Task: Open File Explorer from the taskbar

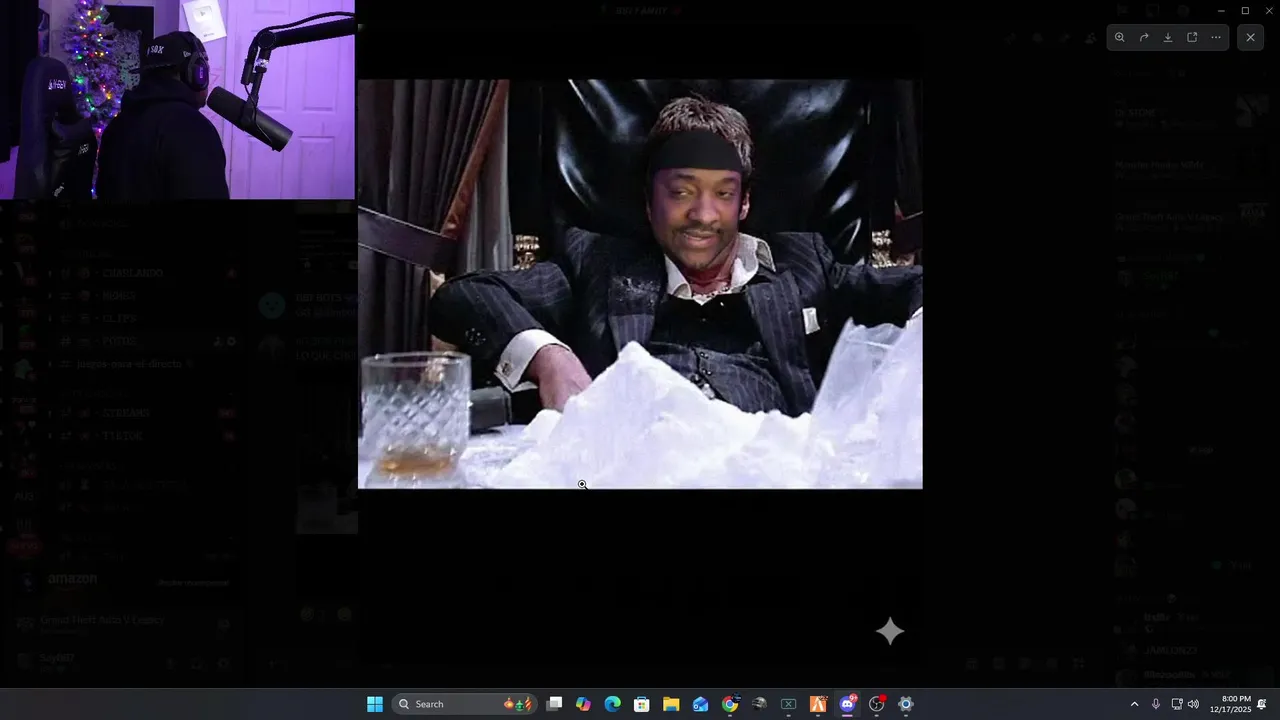Action: (x=671, y=704)
